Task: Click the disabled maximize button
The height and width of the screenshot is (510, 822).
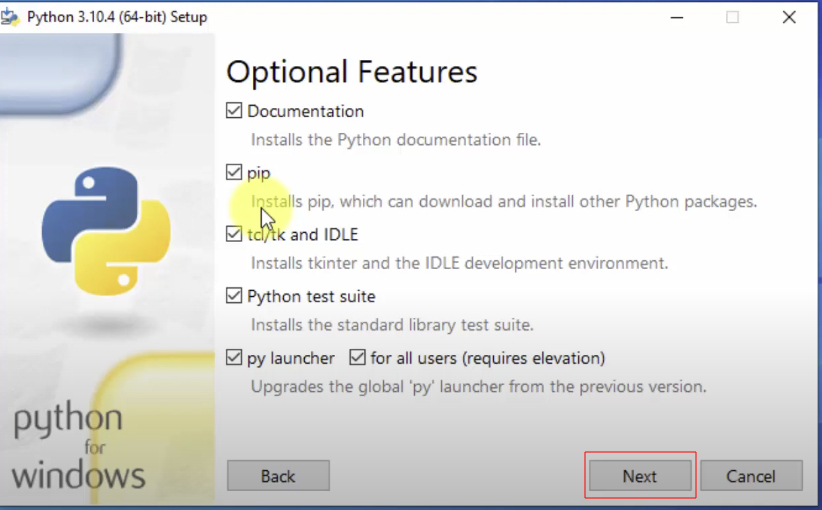Action: [733, 17]
